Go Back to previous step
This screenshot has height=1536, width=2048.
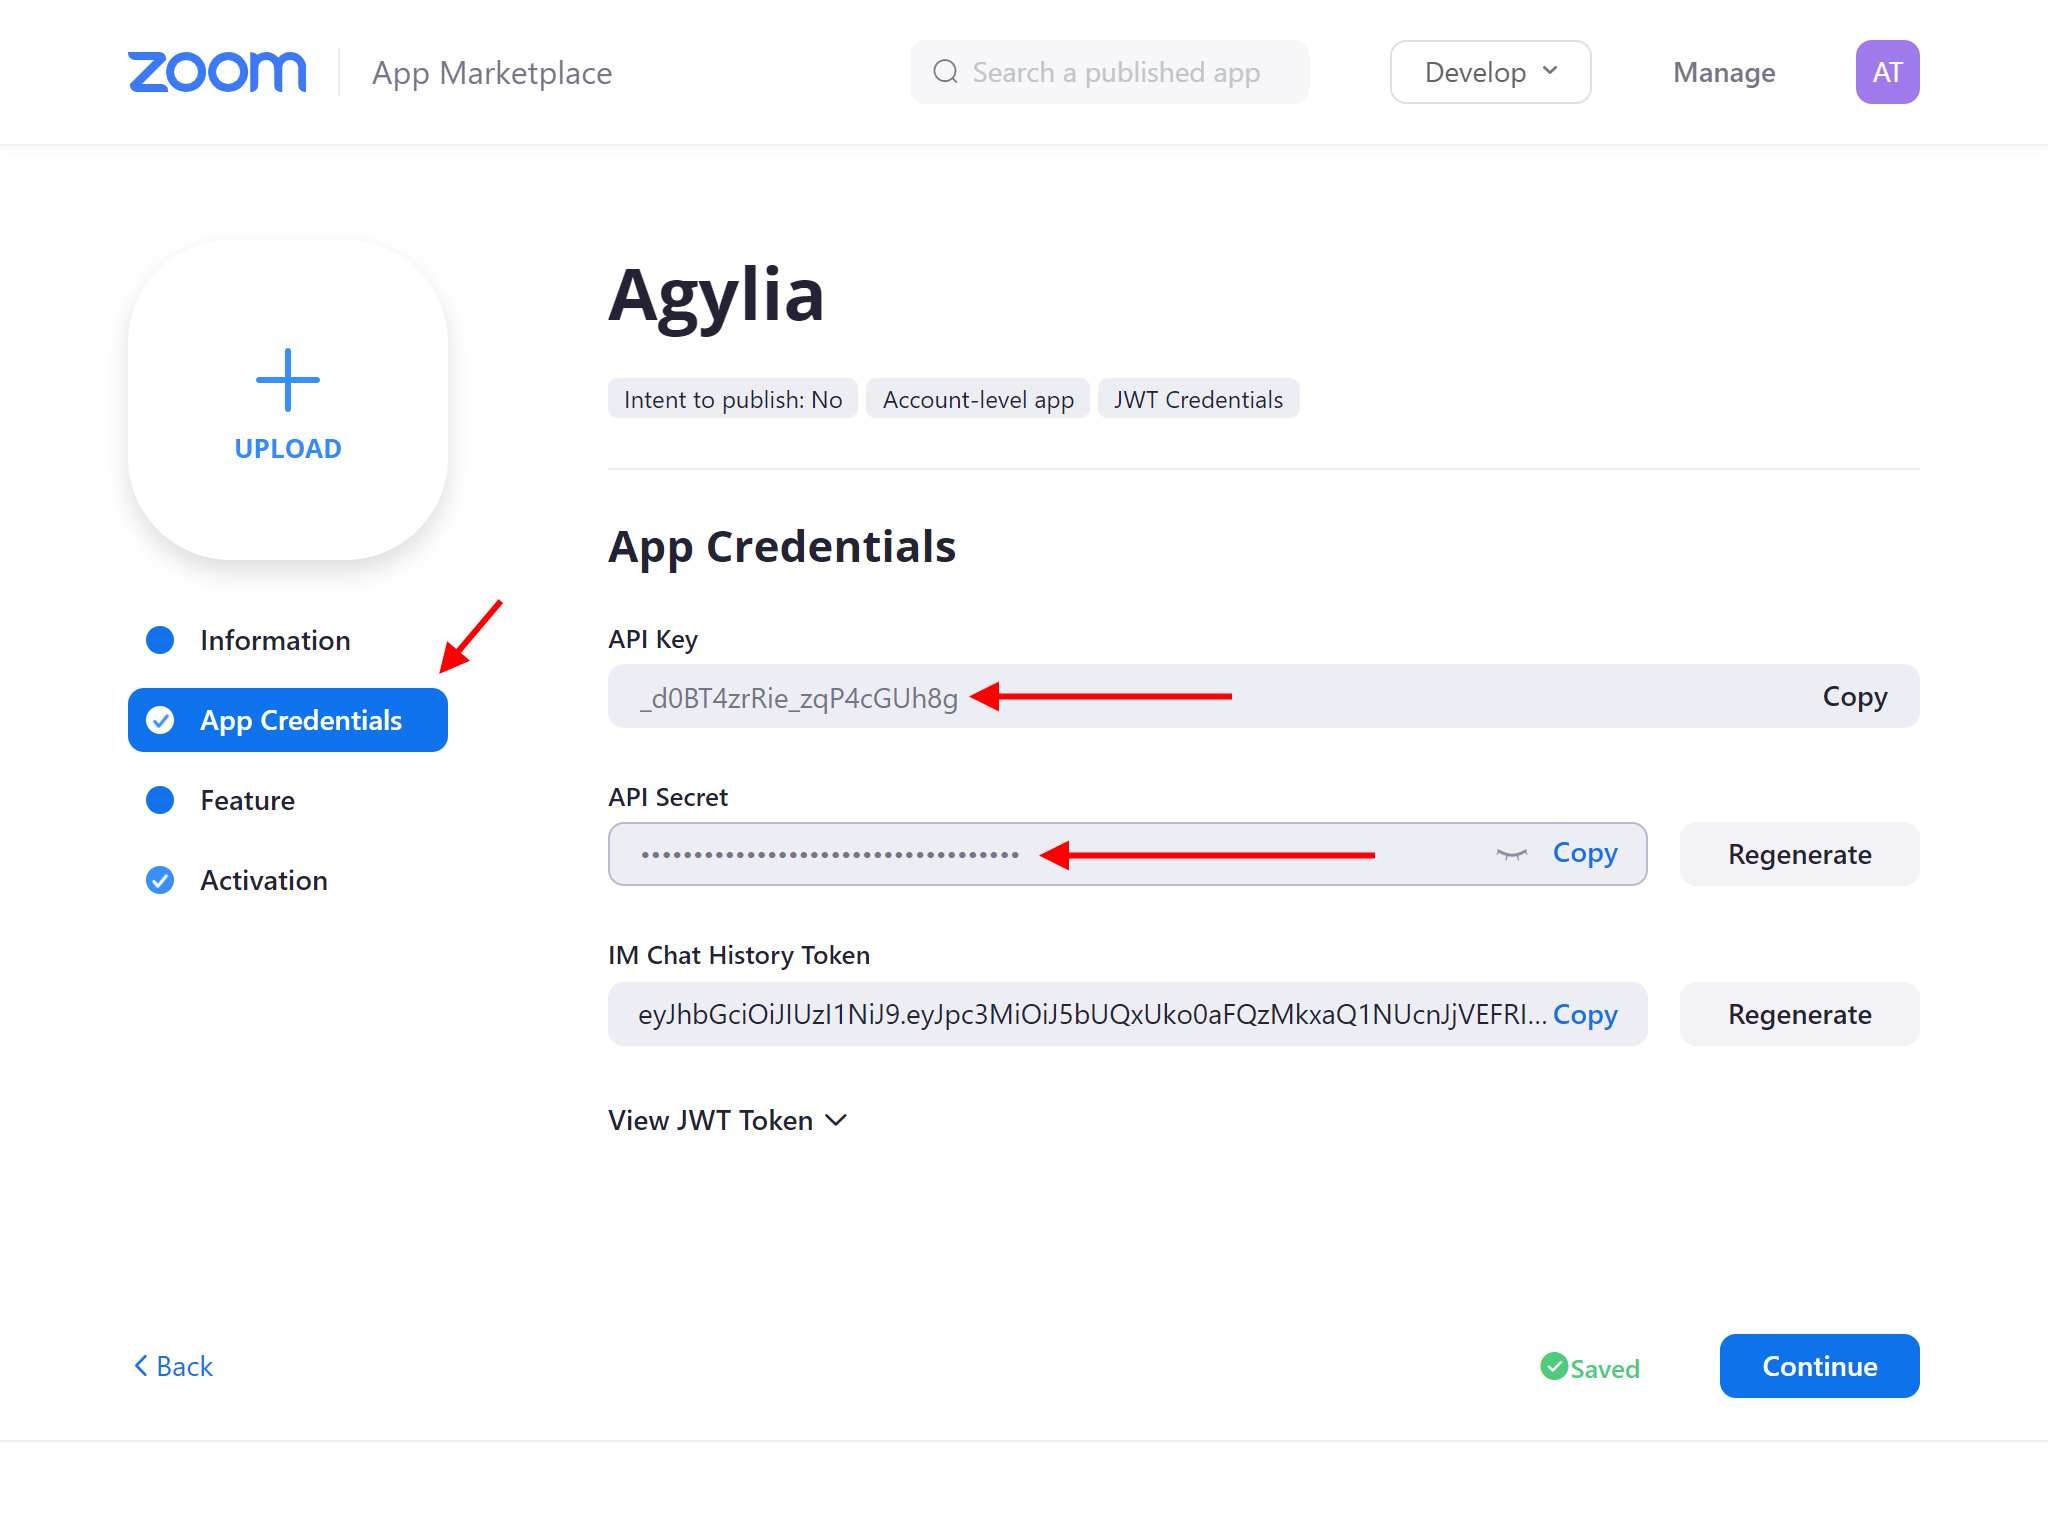pos(173,1366)
